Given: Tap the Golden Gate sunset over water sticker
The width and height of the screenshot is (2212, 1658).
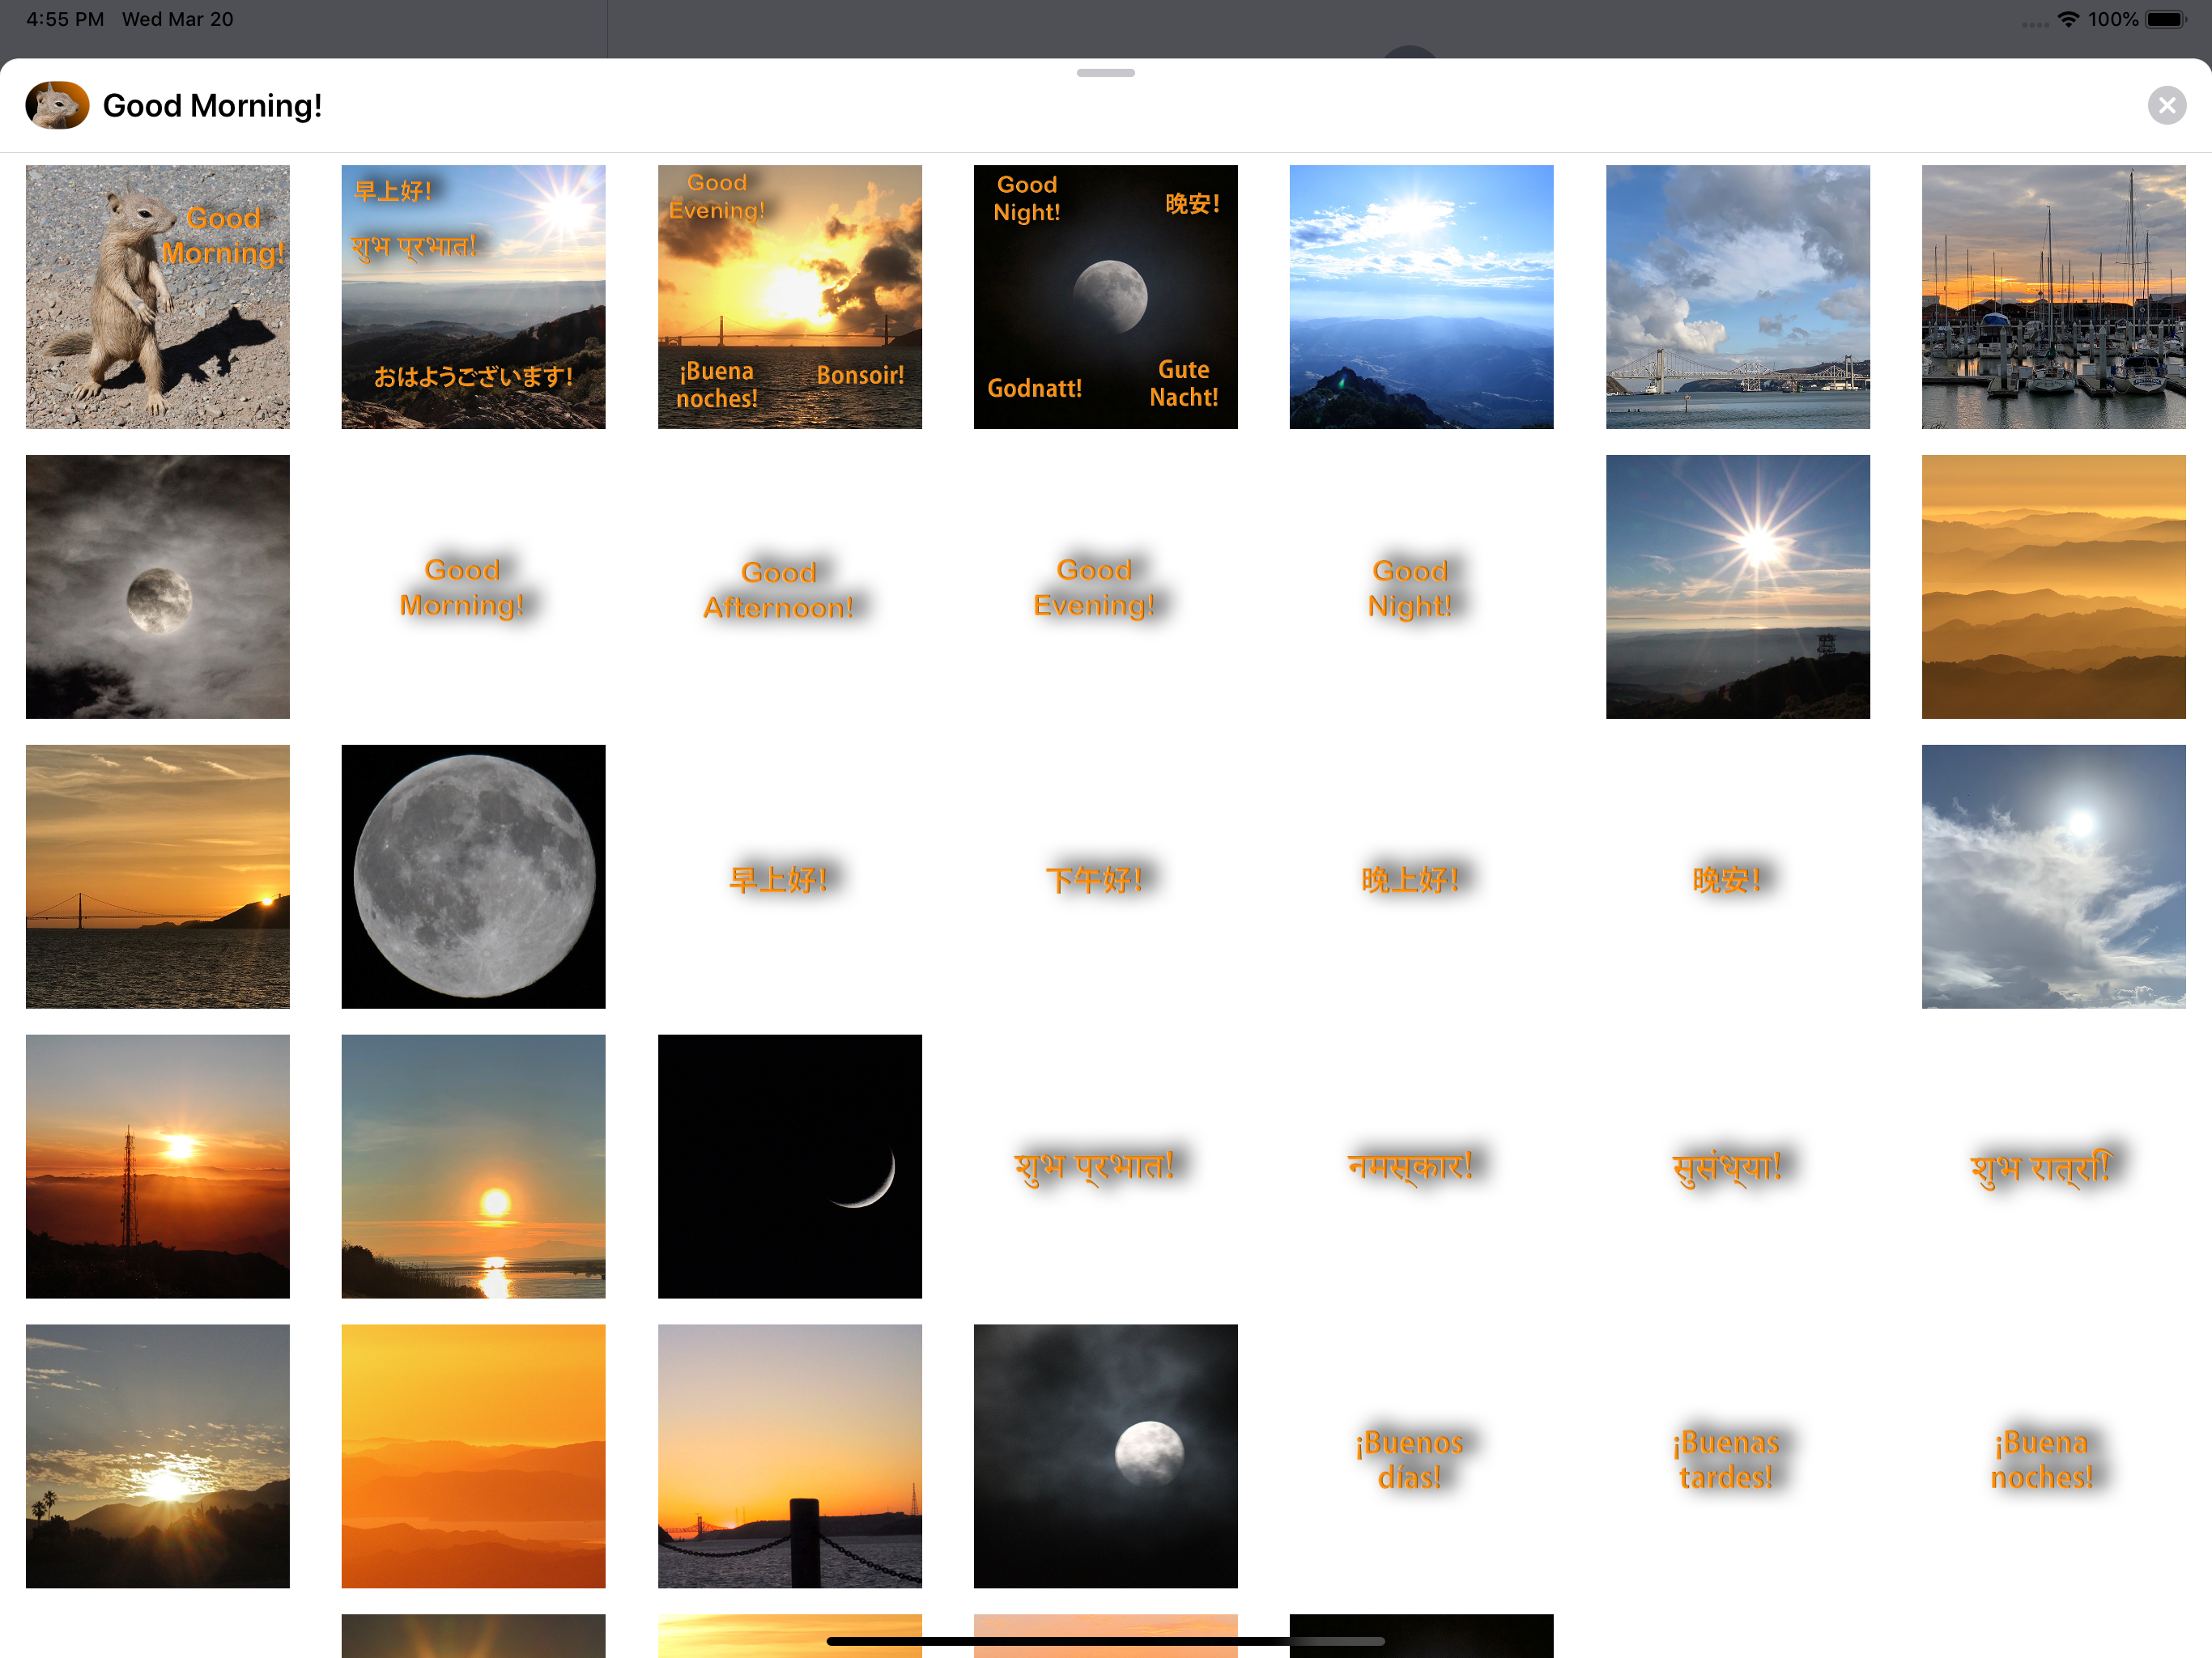Looking at the screenshot, I should click(x=157, y=877).
